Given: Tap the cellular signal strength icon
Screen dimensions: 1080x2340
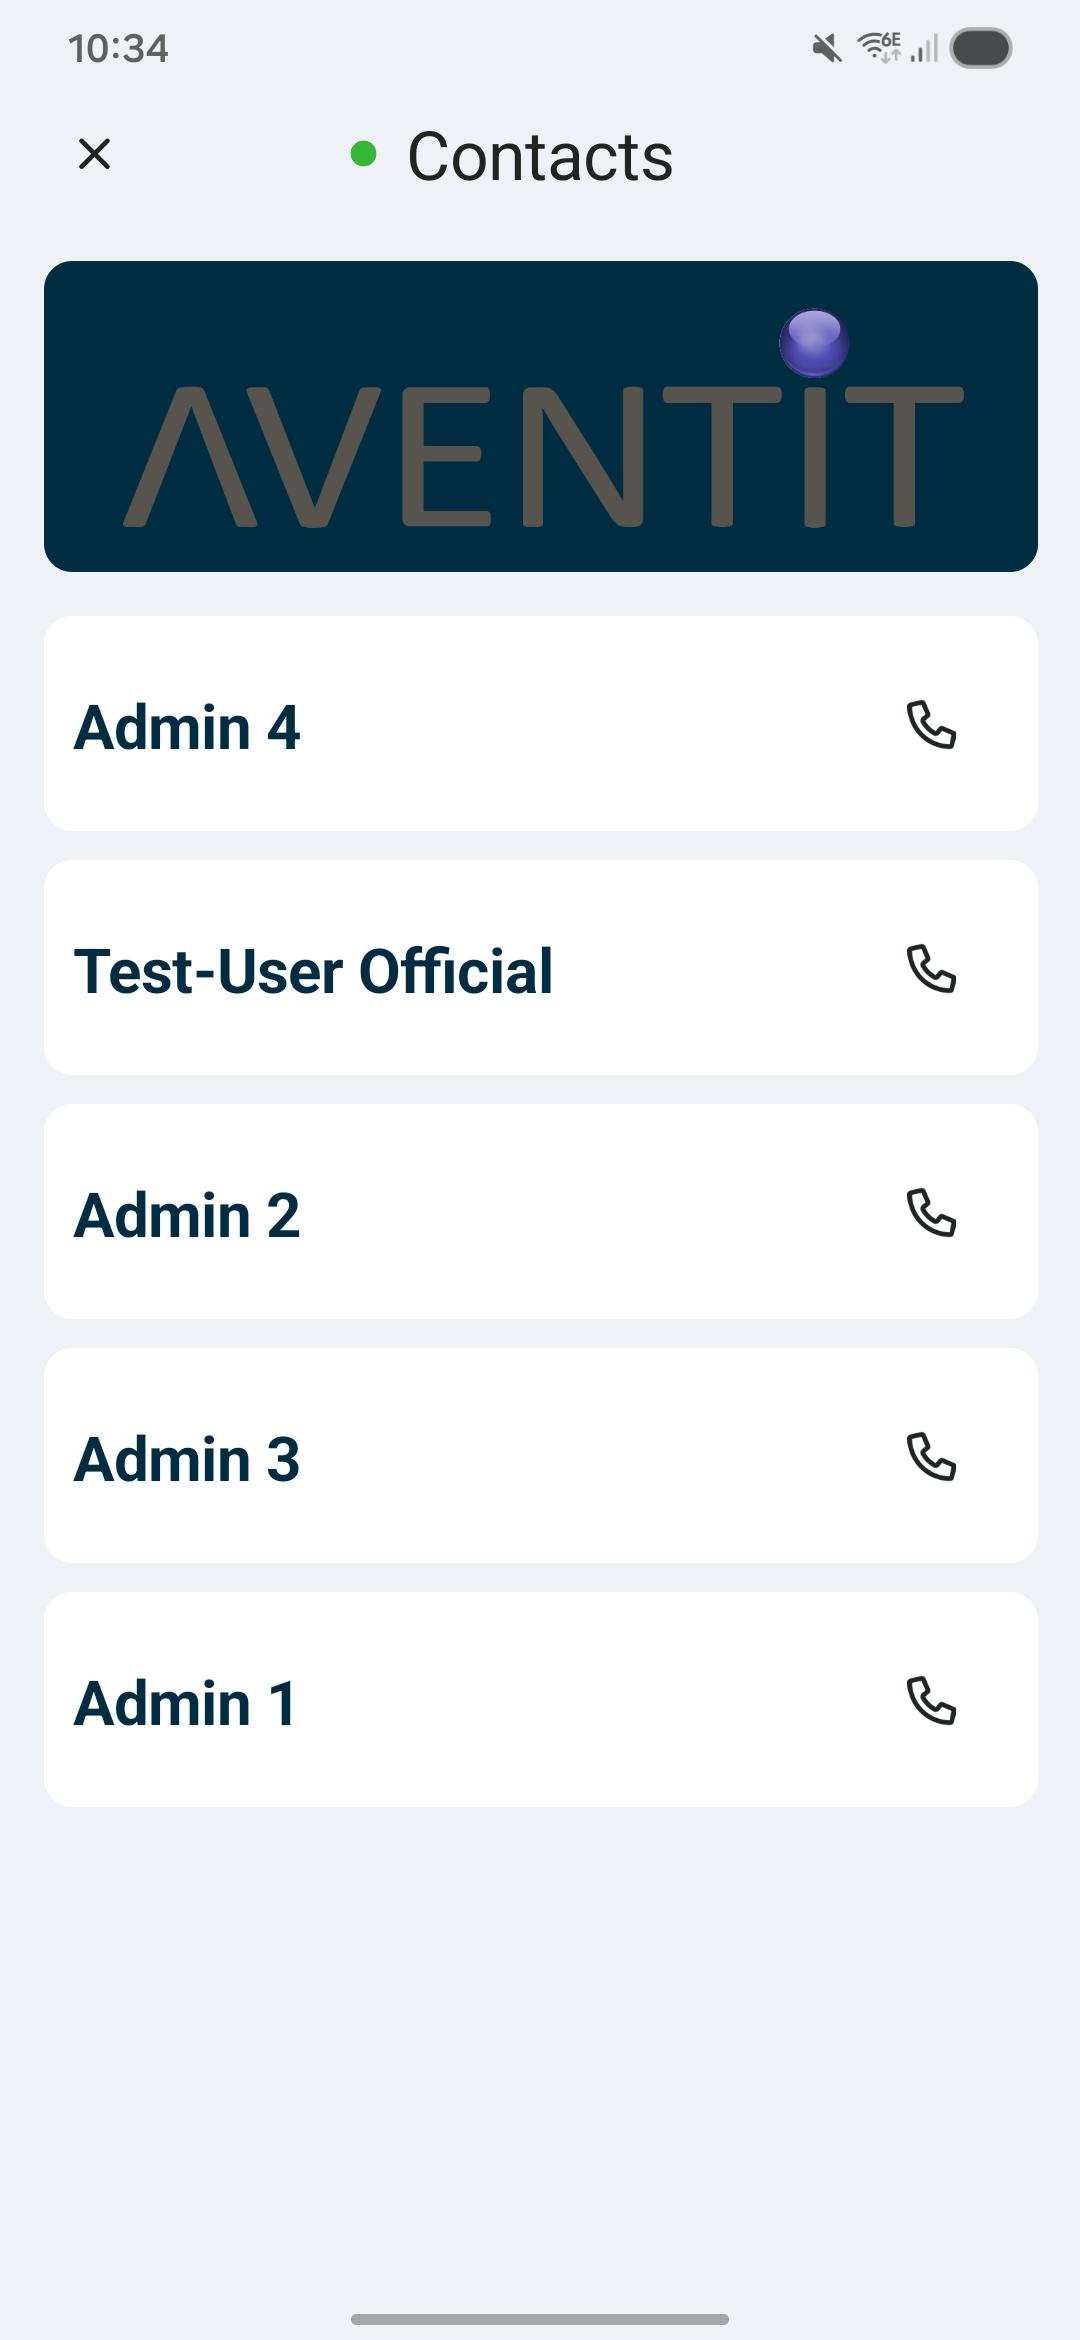Looking at the screenshot, I should pos(925,48).
